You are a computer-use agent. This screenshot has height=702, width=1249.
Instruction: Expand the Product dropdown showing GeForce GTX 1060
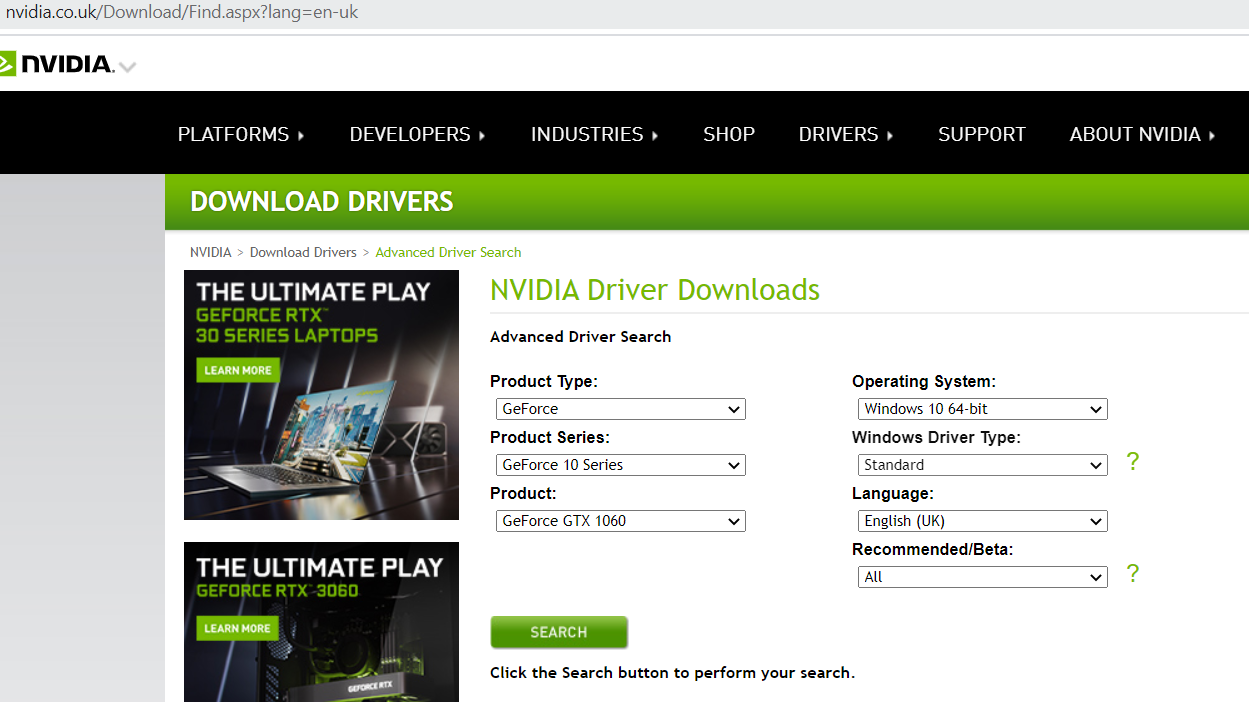coord(621,521)
